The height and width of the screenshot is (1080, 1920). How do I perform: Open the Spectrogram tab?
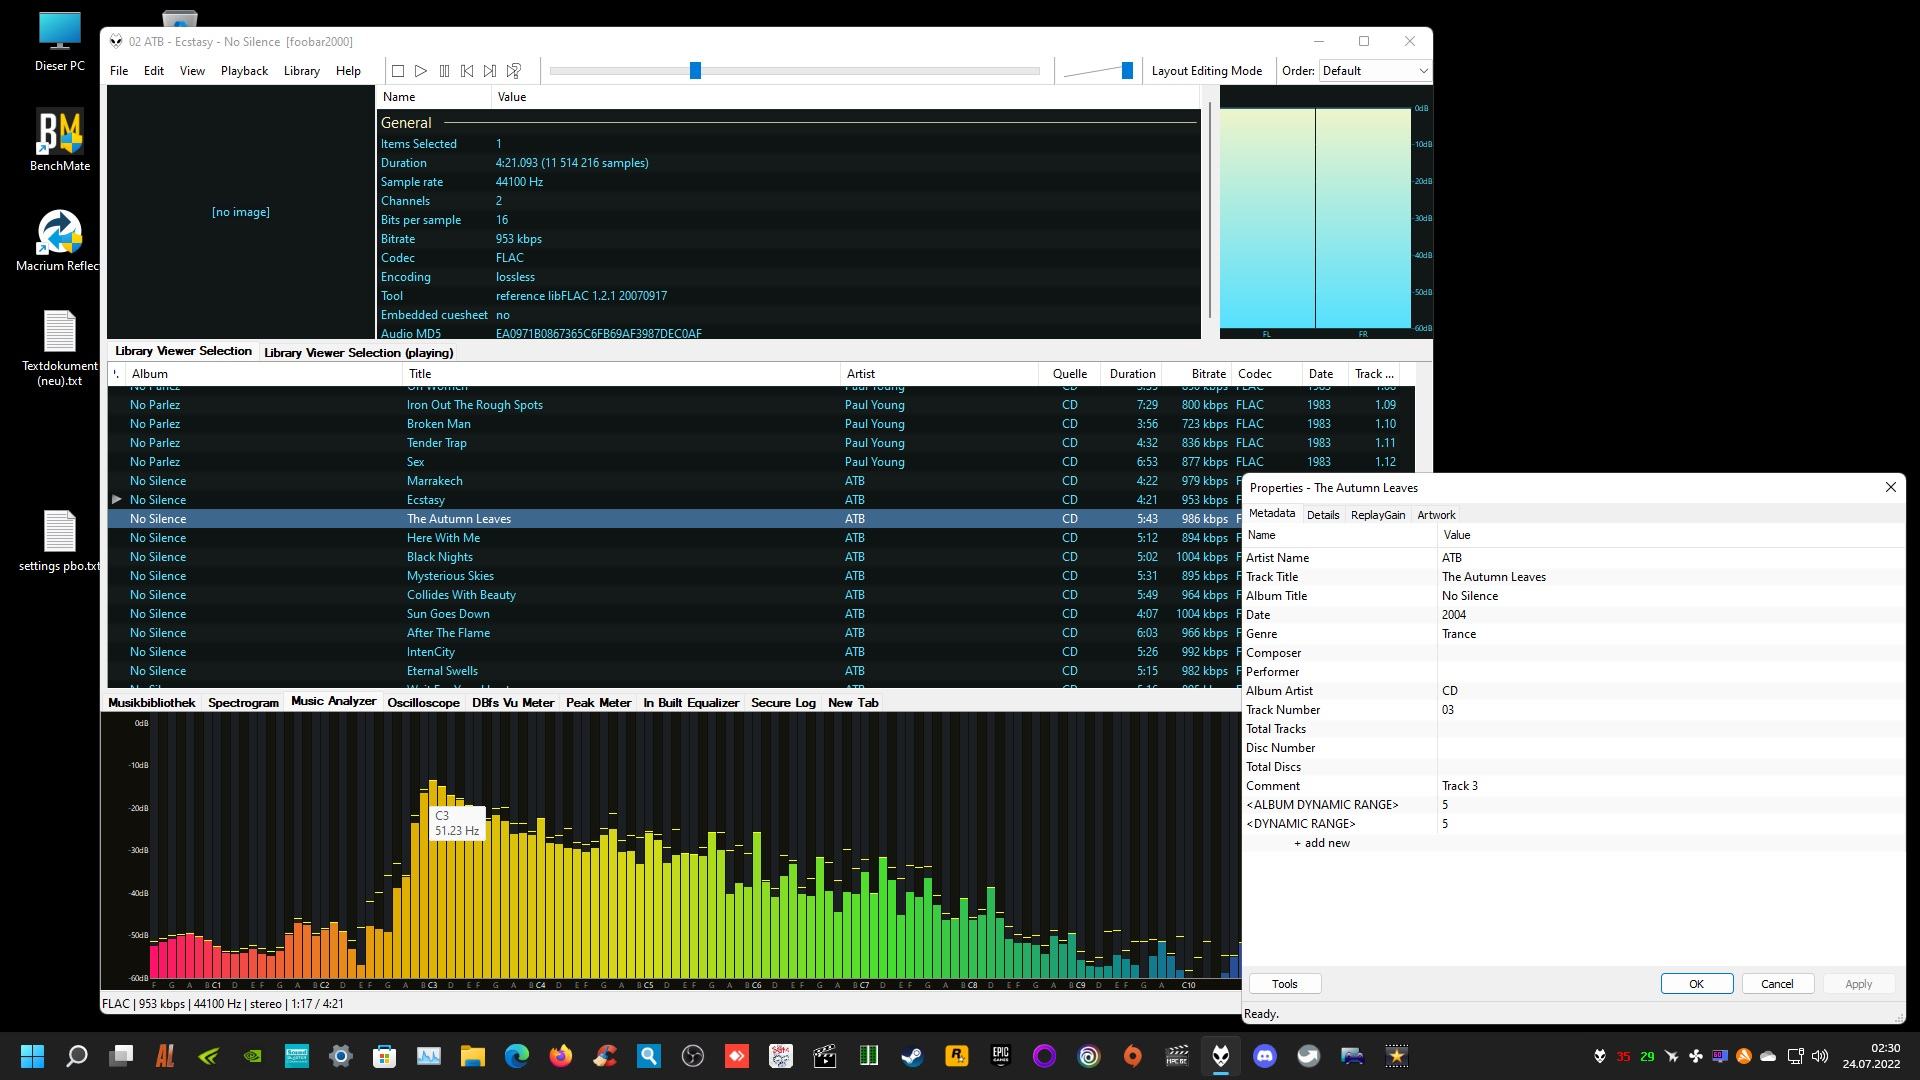point(243,703)
